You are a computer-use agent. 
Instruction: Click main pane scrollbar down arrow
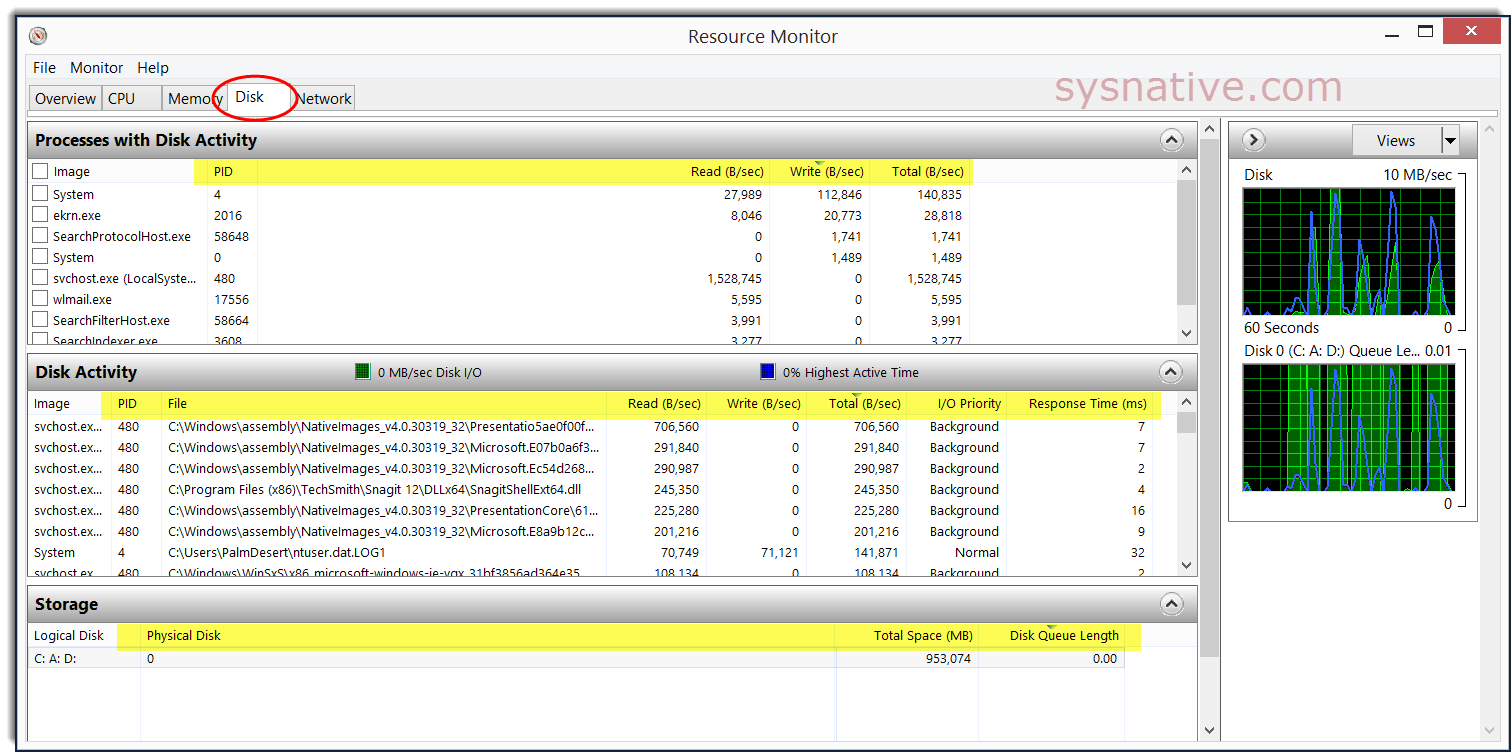point(1209,731)
